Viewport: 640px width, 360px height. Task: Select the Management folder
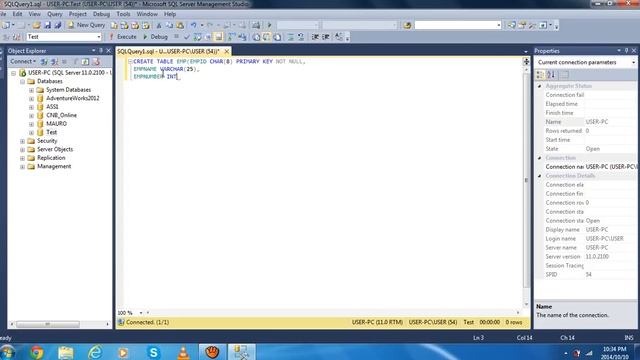[54, 167]
